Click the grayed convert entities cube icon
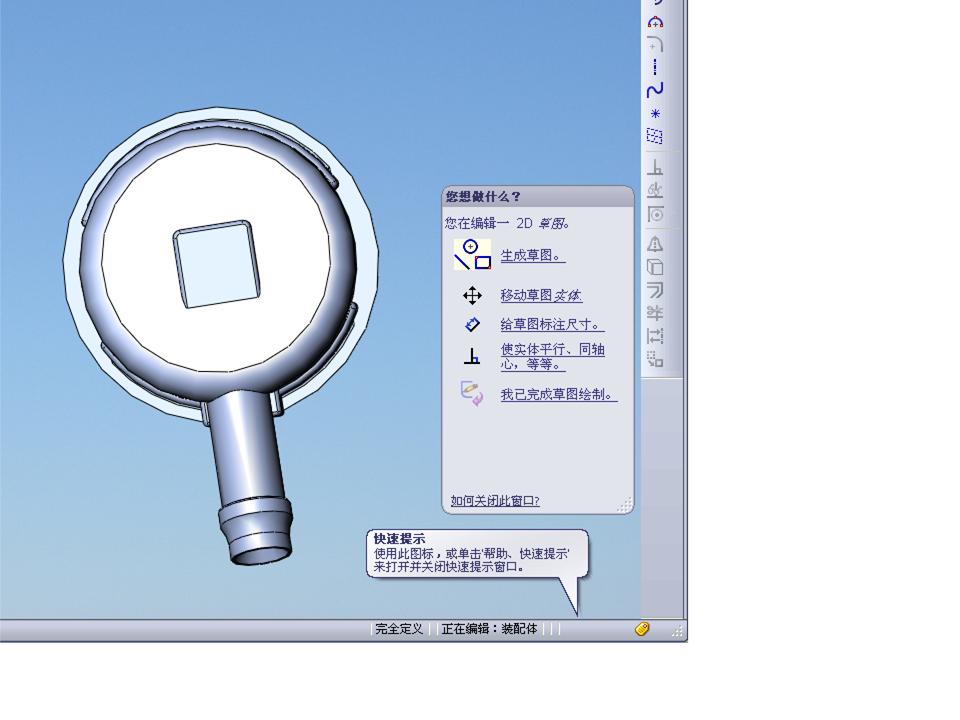Screen dimensions: 960x720 [x=655, y=268]
